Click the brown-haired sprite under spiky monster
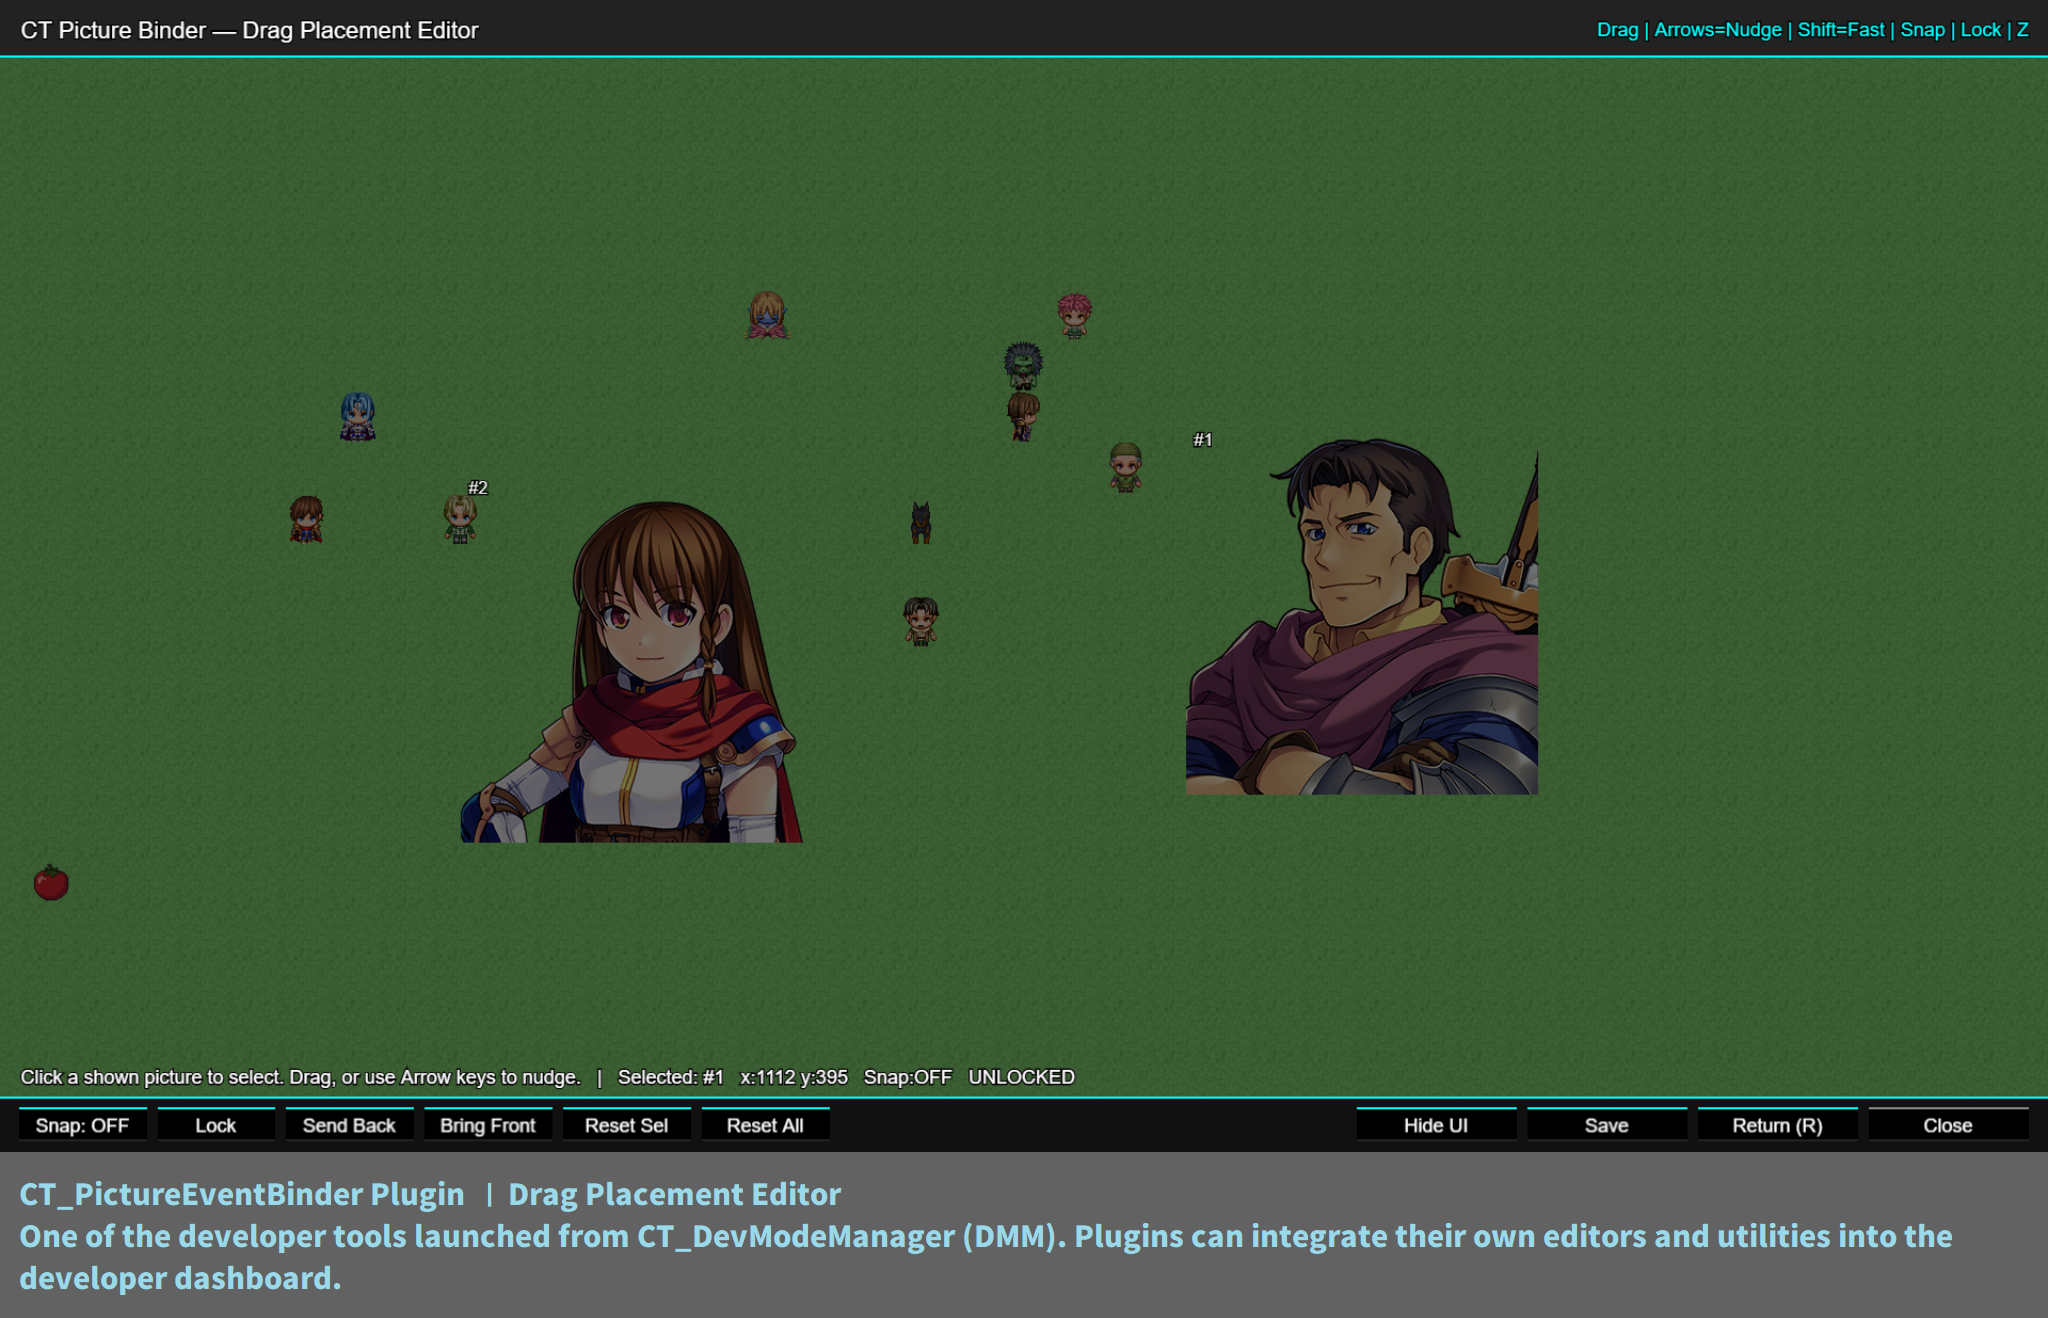2048x1318 pixels. click(1022, 416)
